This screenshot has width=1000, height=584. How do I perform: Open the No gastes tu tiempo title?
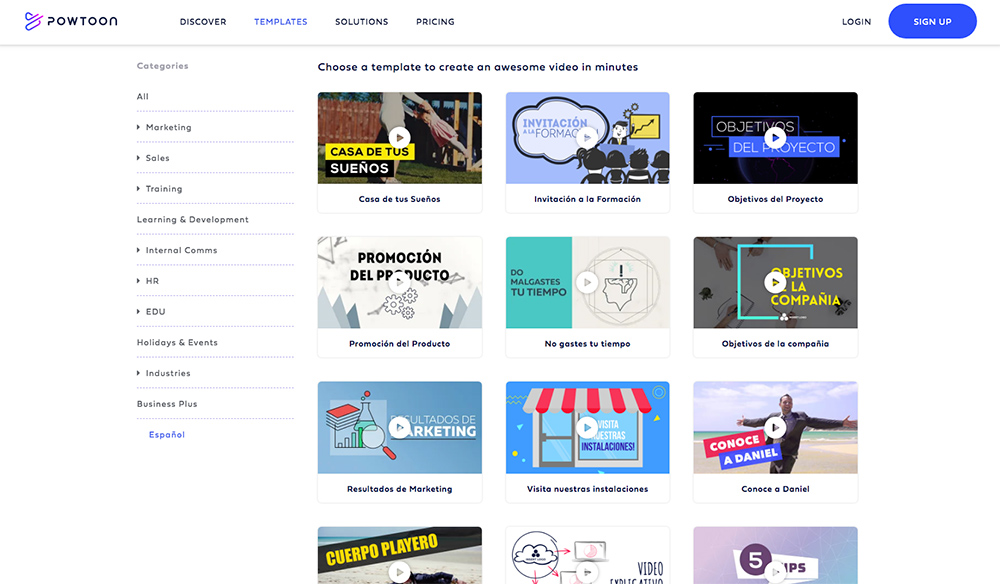click(x=587, y=344)
